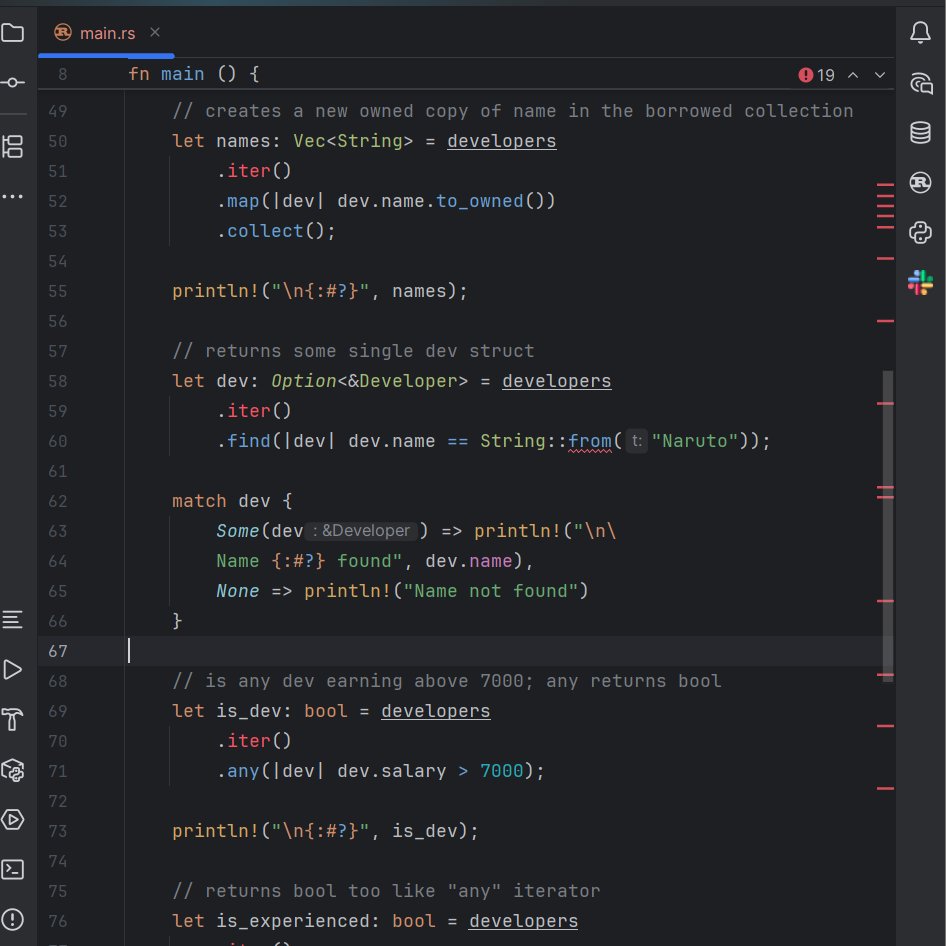Click 'dev.salary' expression on line 71
Viewport: 946px width, 946px height.
coord(392,771)
